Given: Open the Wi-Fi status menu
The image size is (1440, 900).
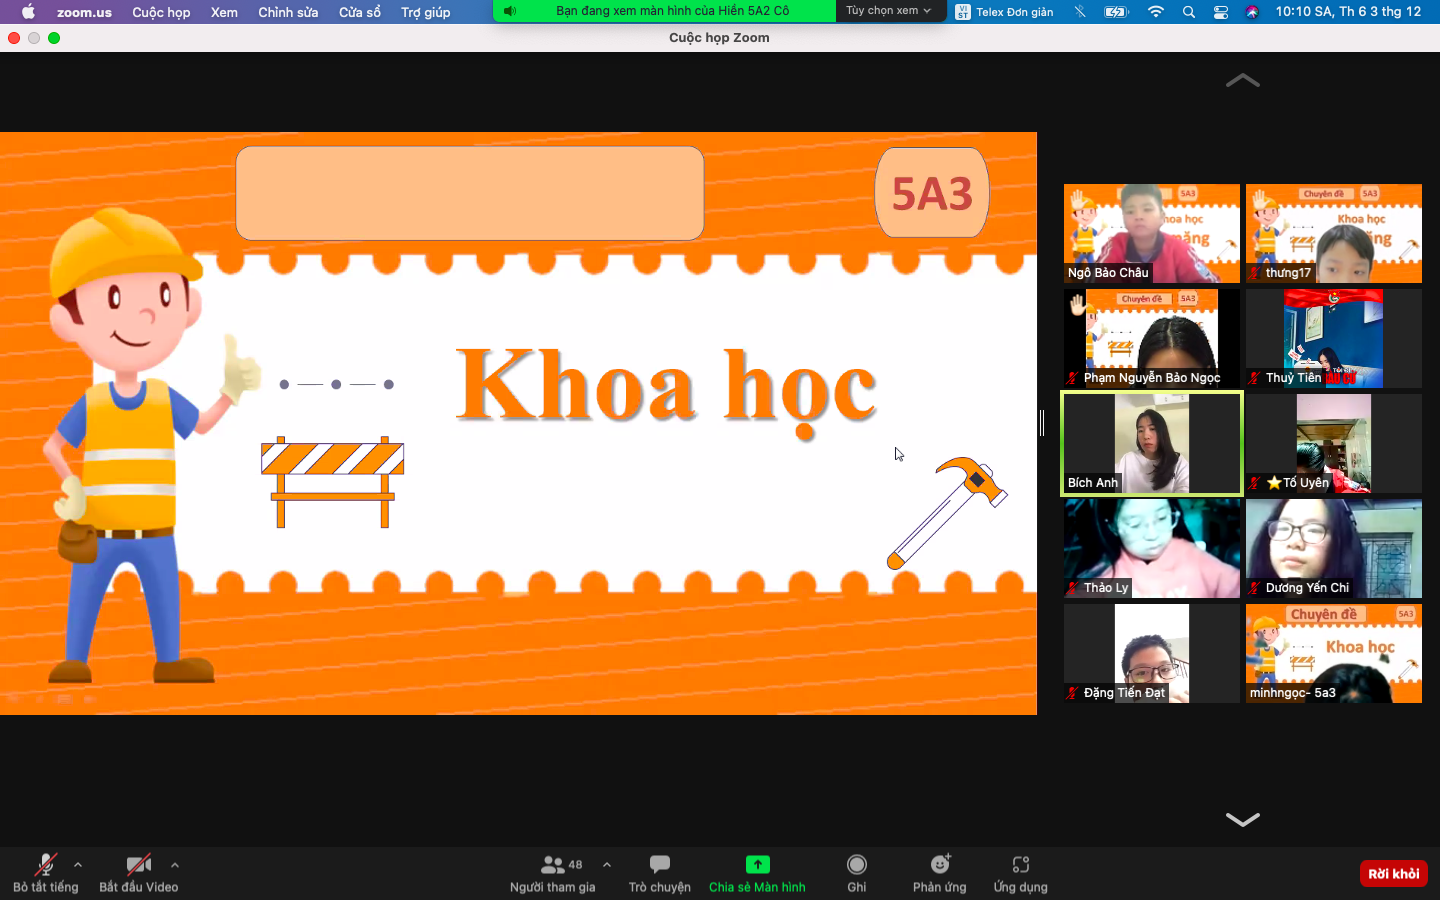Looking at the screenshot, I should tap(1156, 12).
